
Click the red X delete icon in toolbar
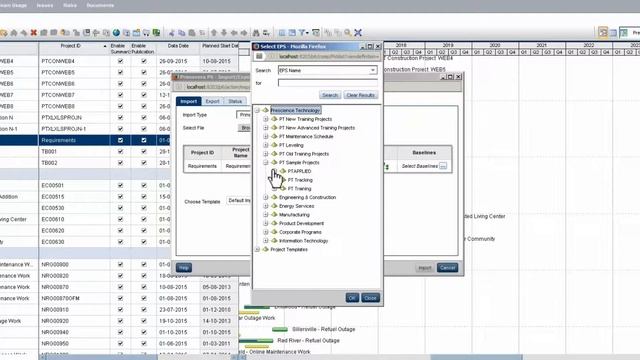(33, 33)
